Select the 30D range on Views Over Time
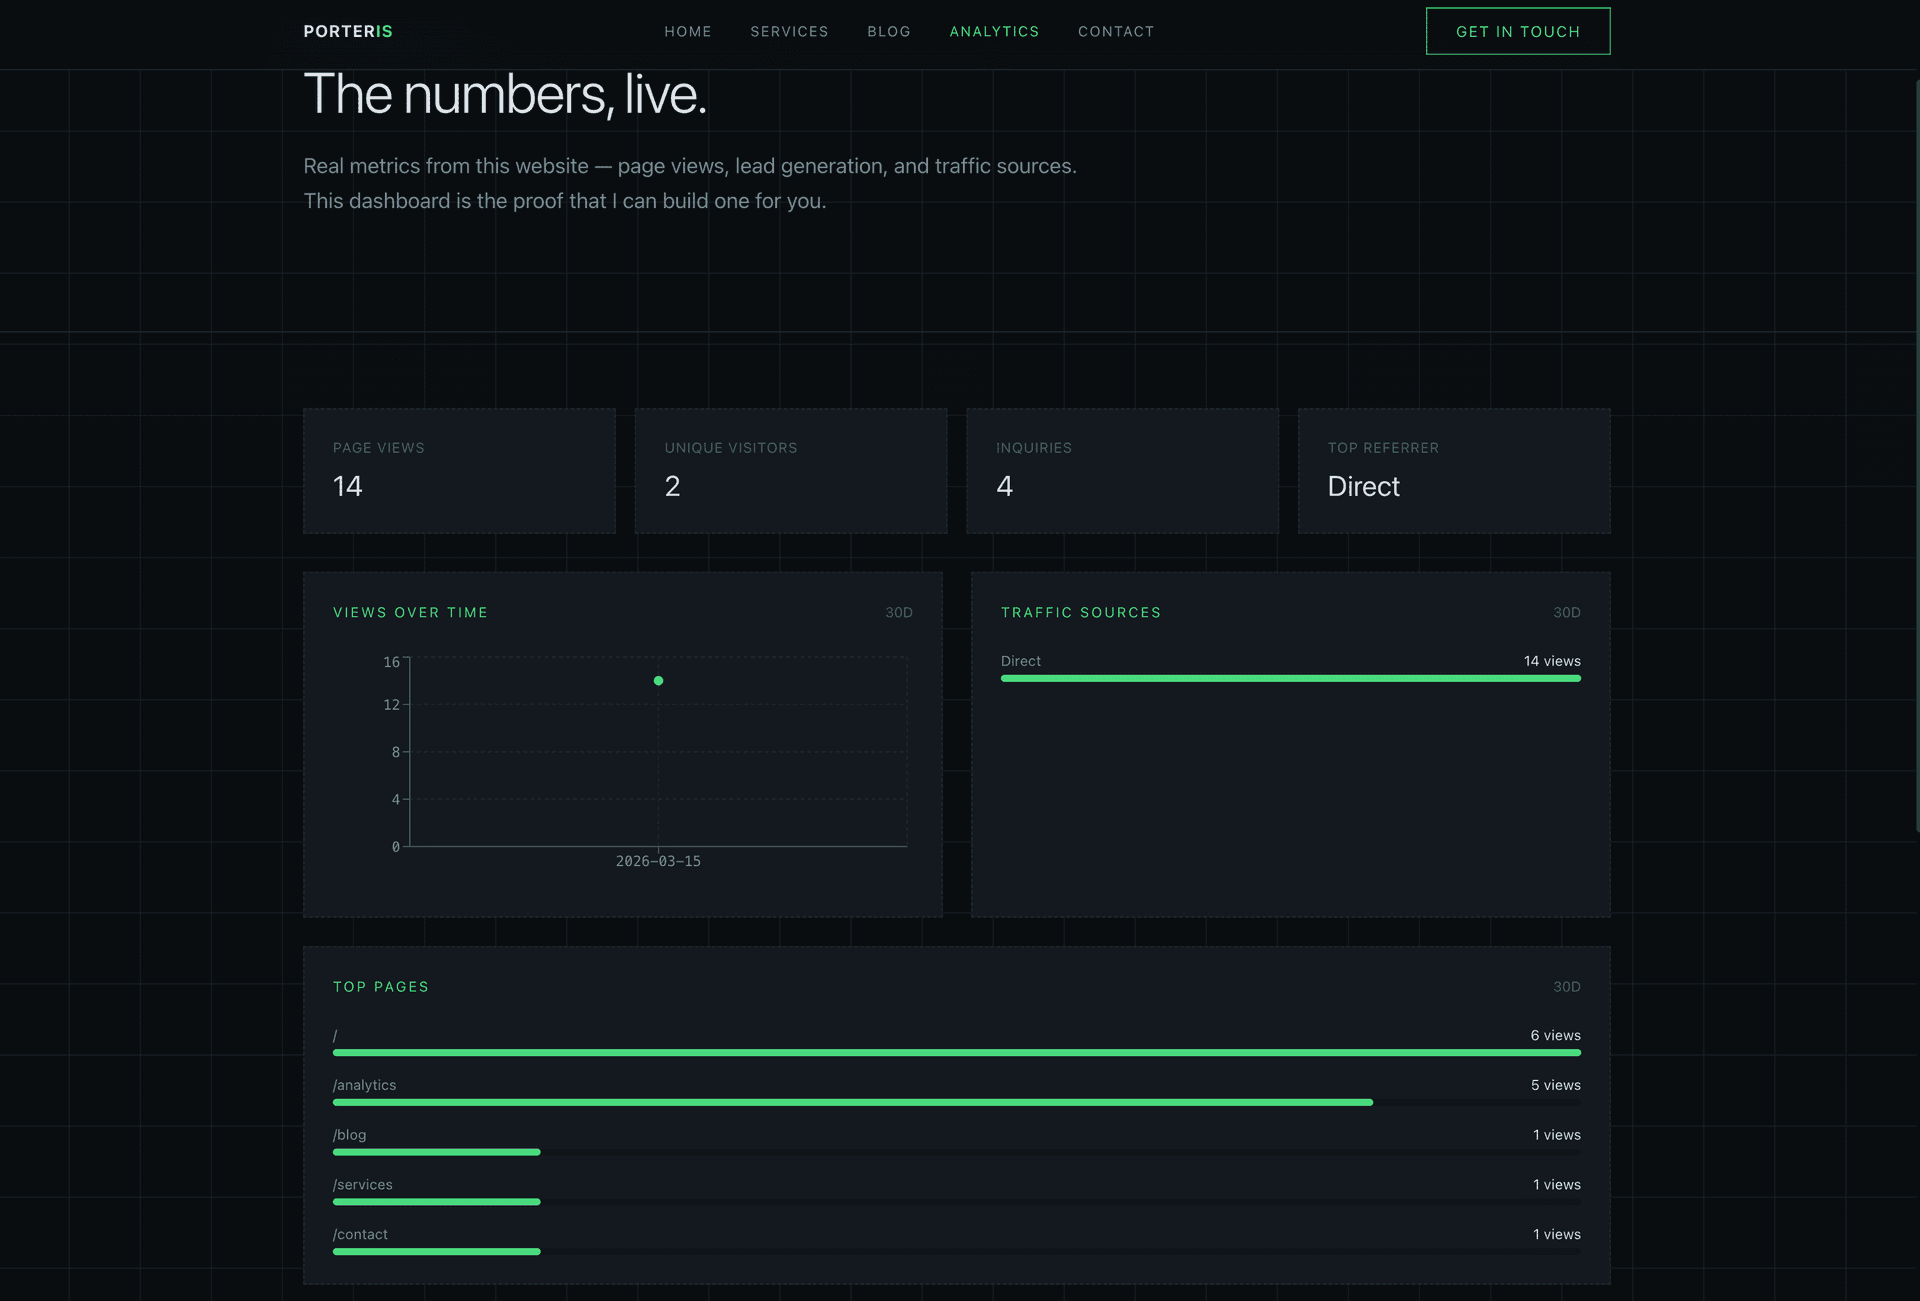Screen dimensions: 1920x1301 click(x=897, y=612)
